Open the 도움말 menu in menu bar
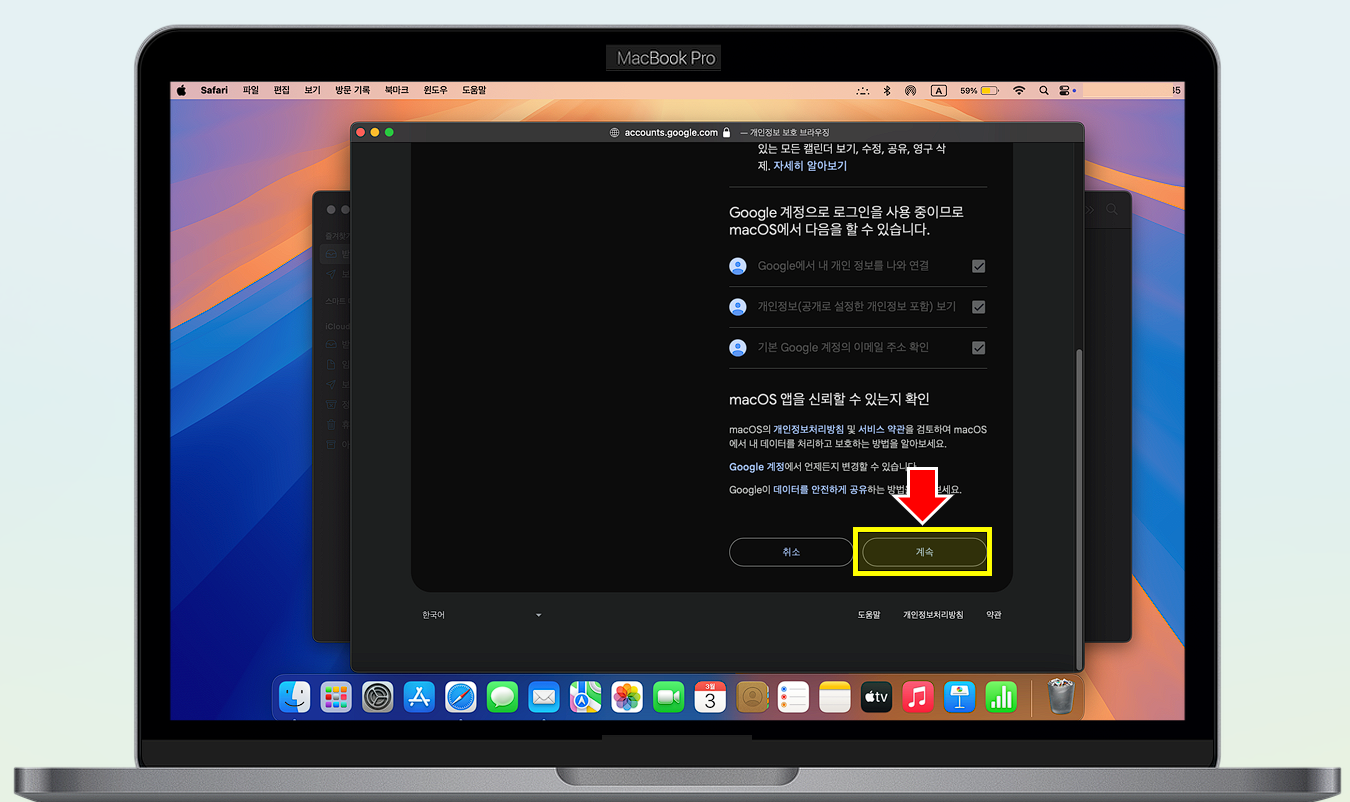The height and width of the screenshot is (802, 1350). [474, 90]
